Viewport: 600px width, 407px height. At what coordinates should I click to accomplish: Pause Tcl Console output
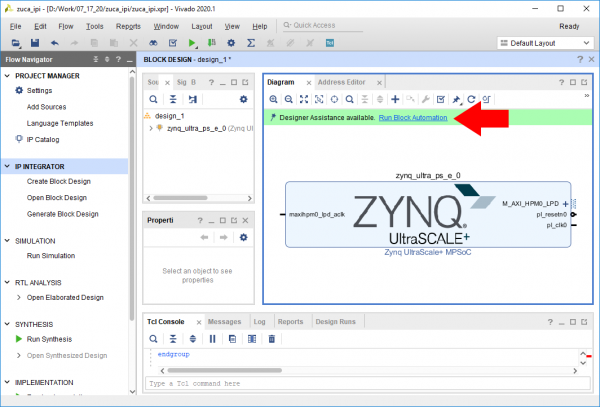coord(212,339)
